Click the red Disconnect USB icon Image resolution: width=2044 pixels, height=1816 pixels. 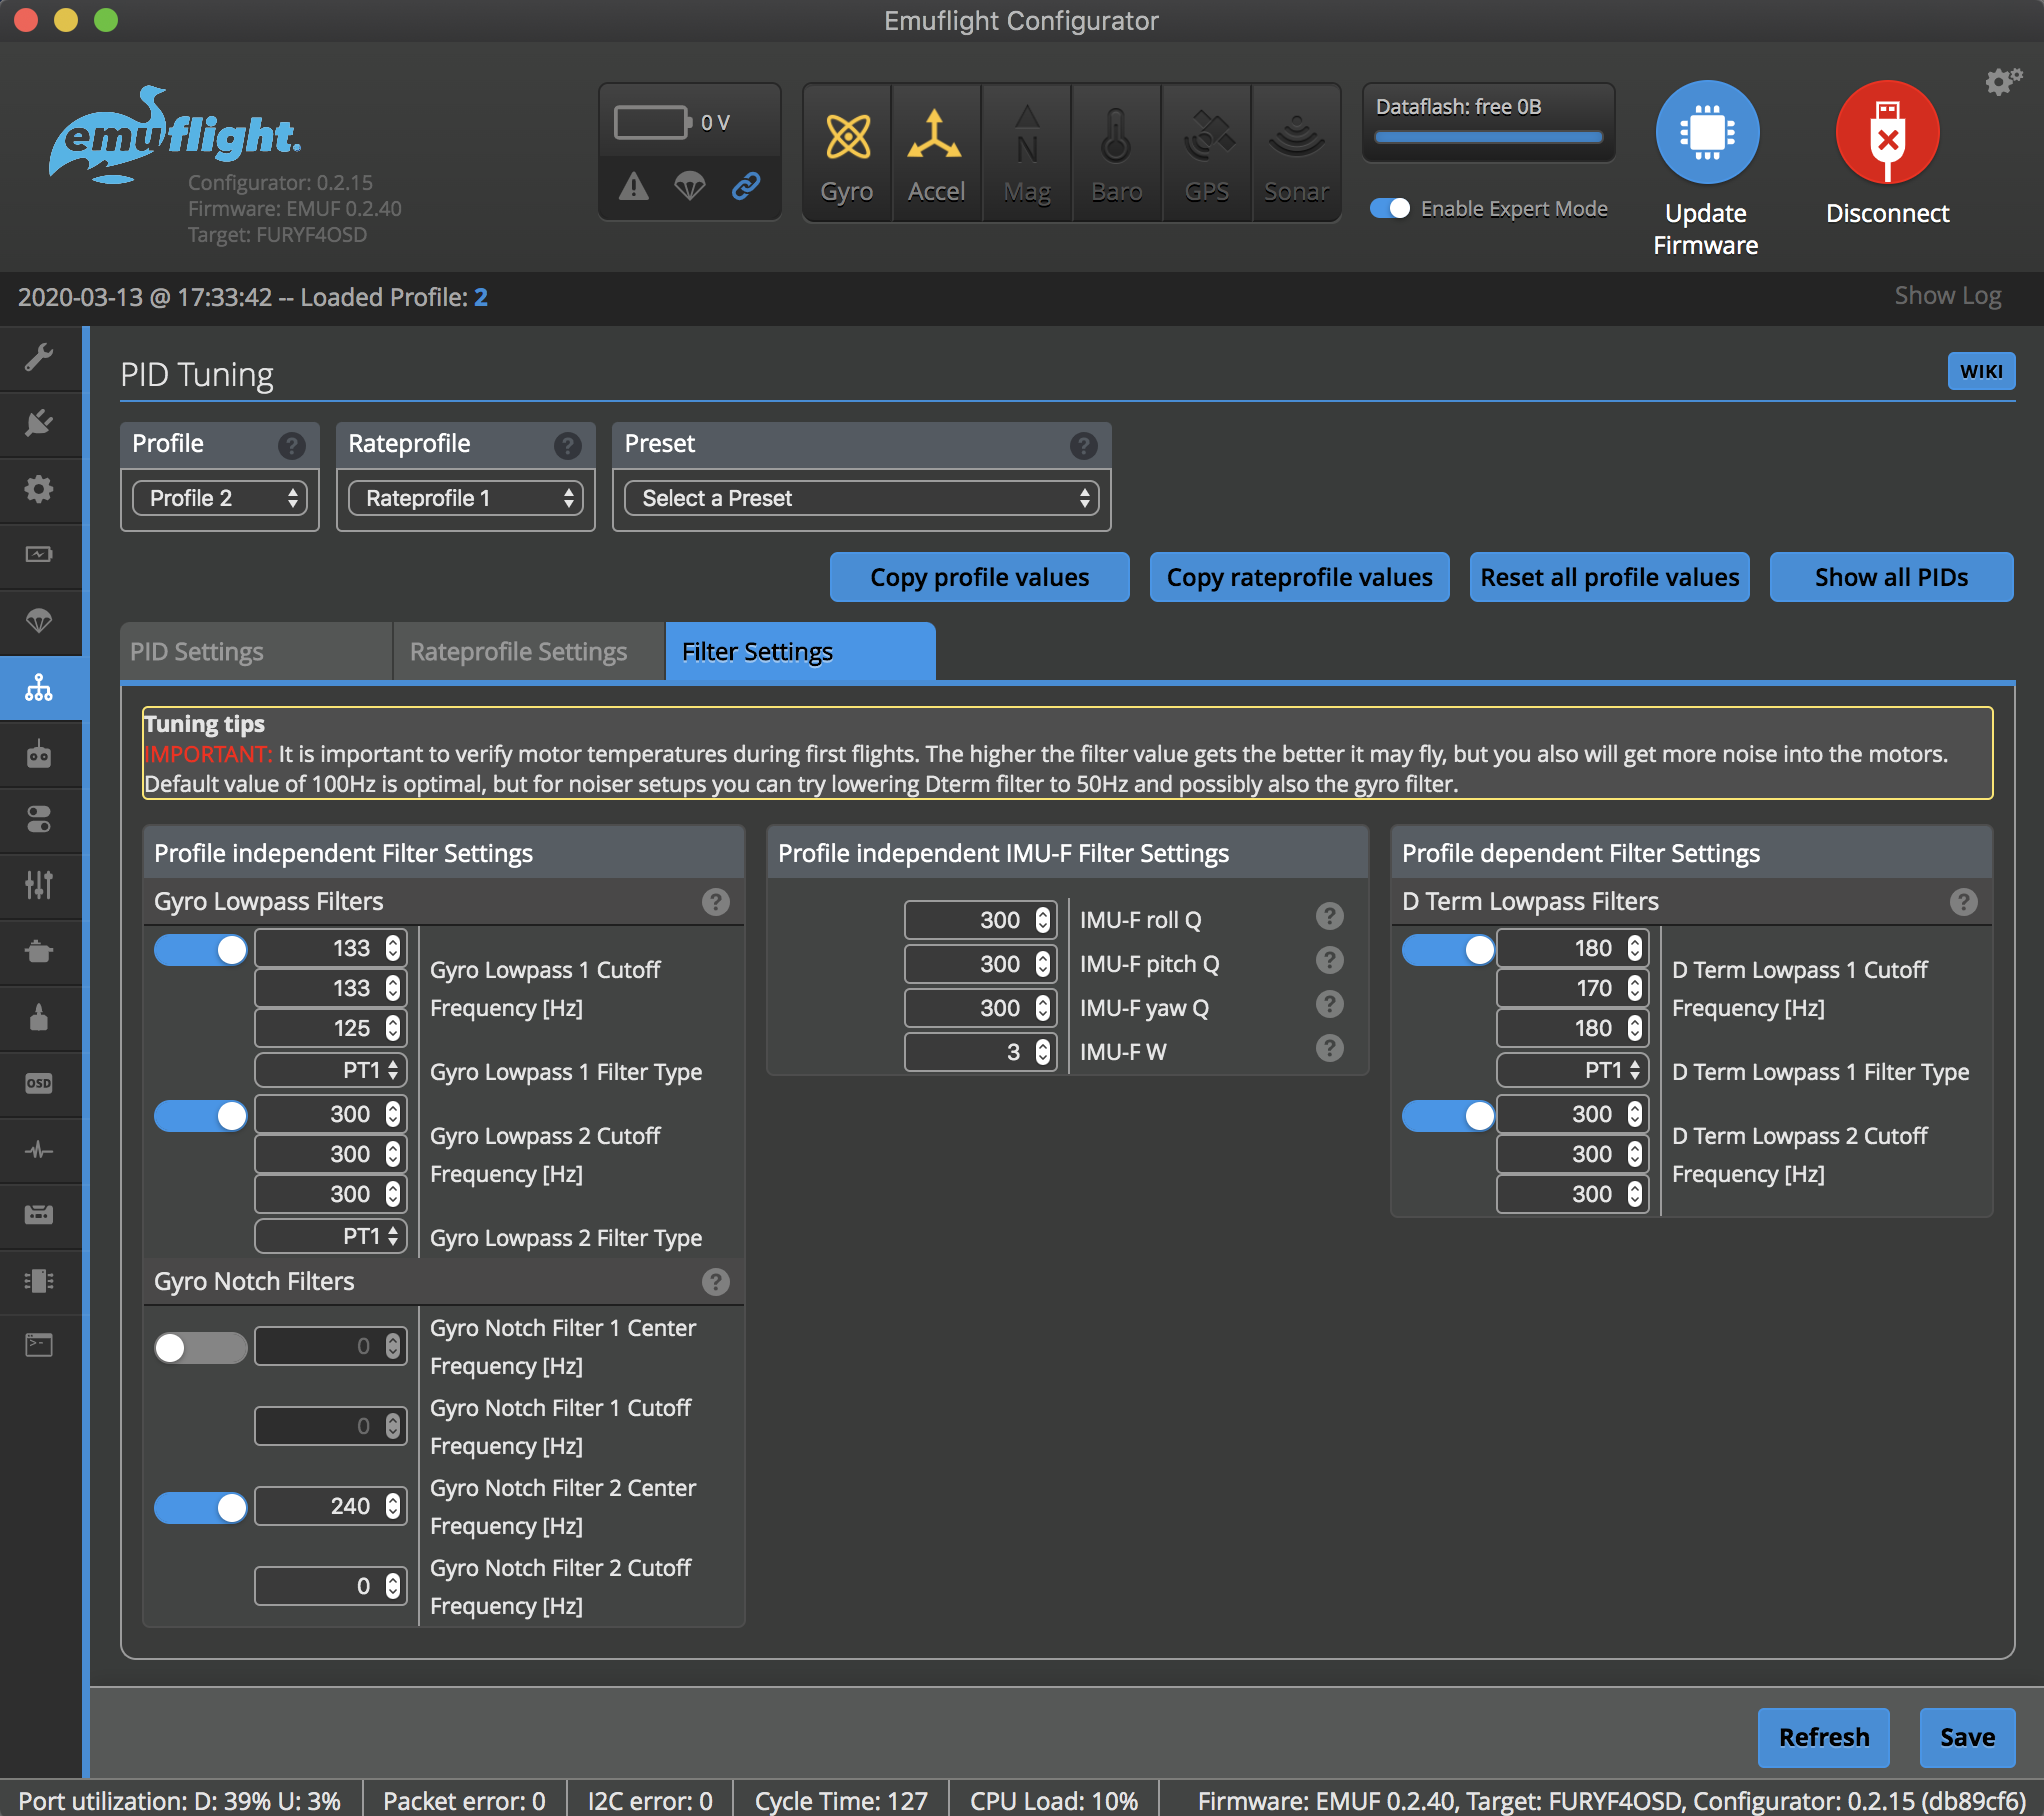click(x=1886, y=133)
